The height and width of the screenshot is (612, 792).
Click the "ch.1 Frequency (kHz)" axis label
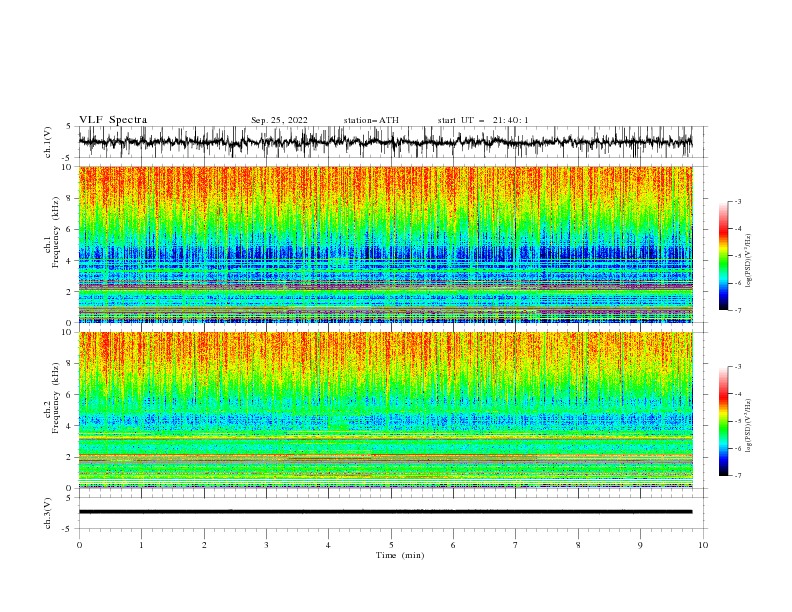point(52,230)
